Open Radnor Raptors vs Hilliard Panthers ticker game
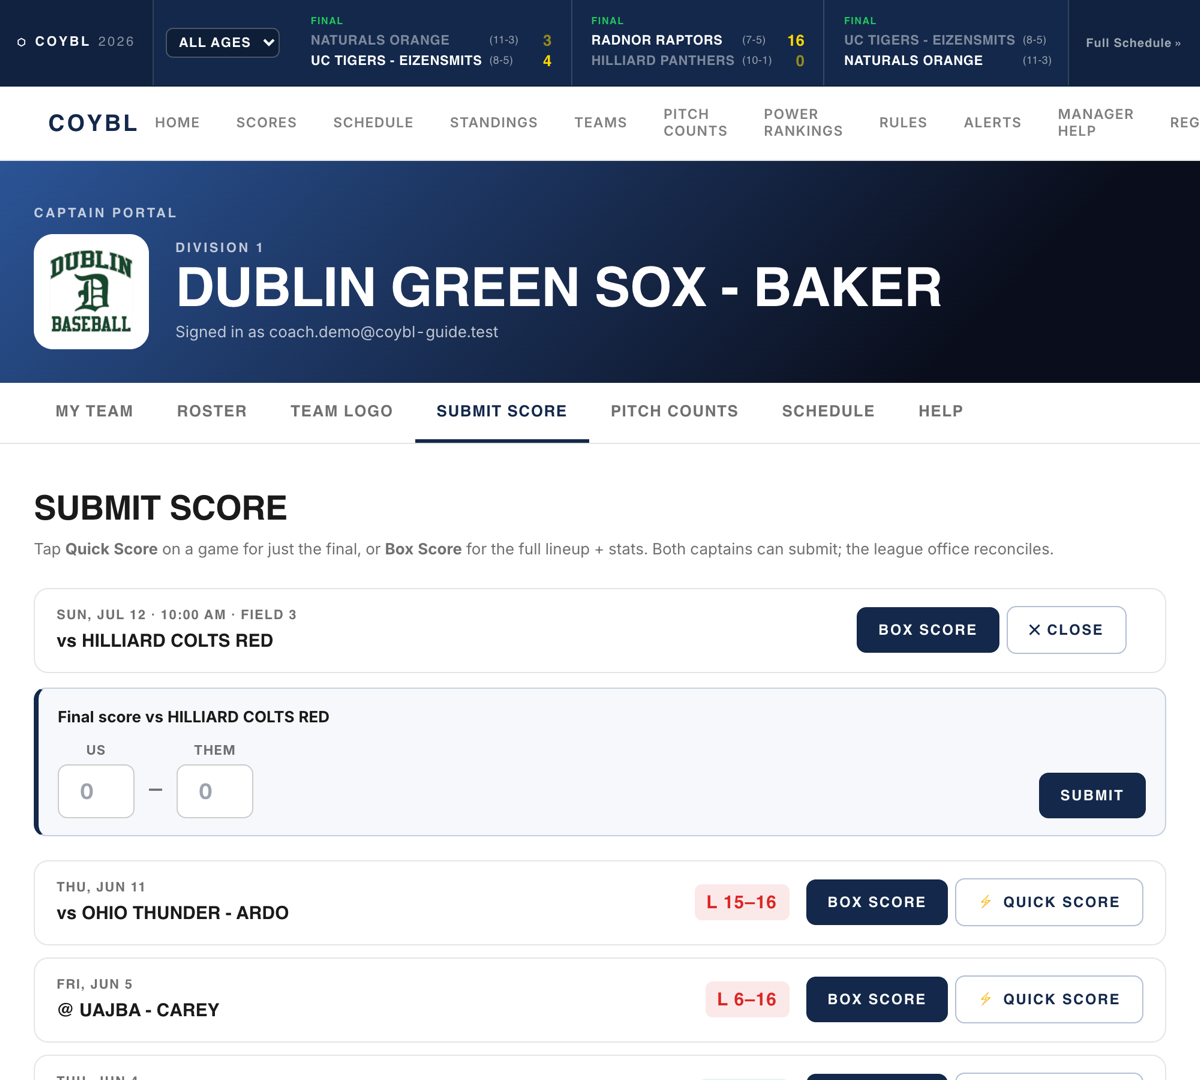The image size is (1200, 1080). coord(697,43)
